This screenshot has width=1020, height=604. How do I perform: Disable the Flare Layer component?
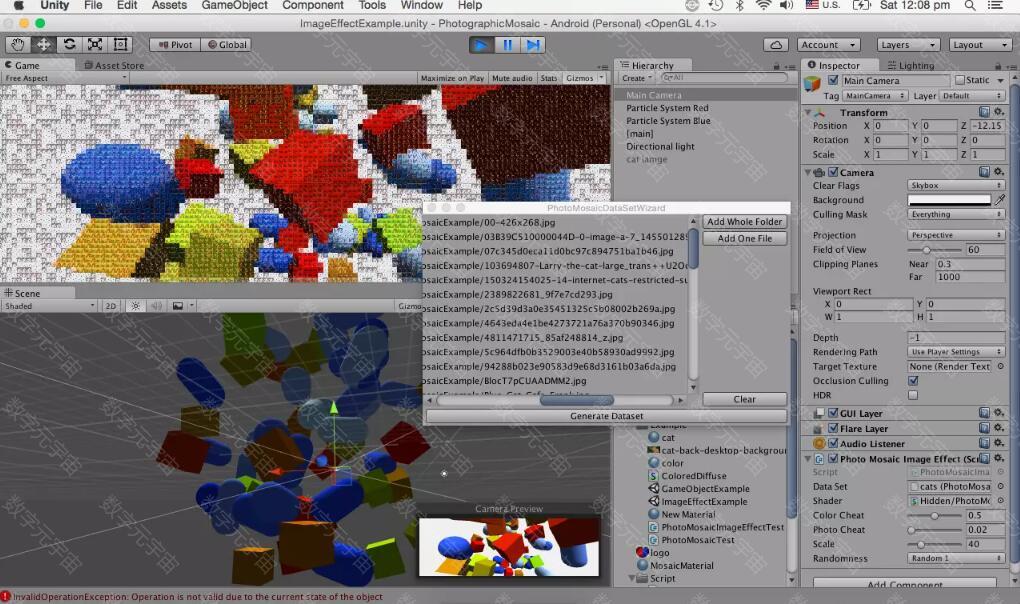[x=833, y=428]
